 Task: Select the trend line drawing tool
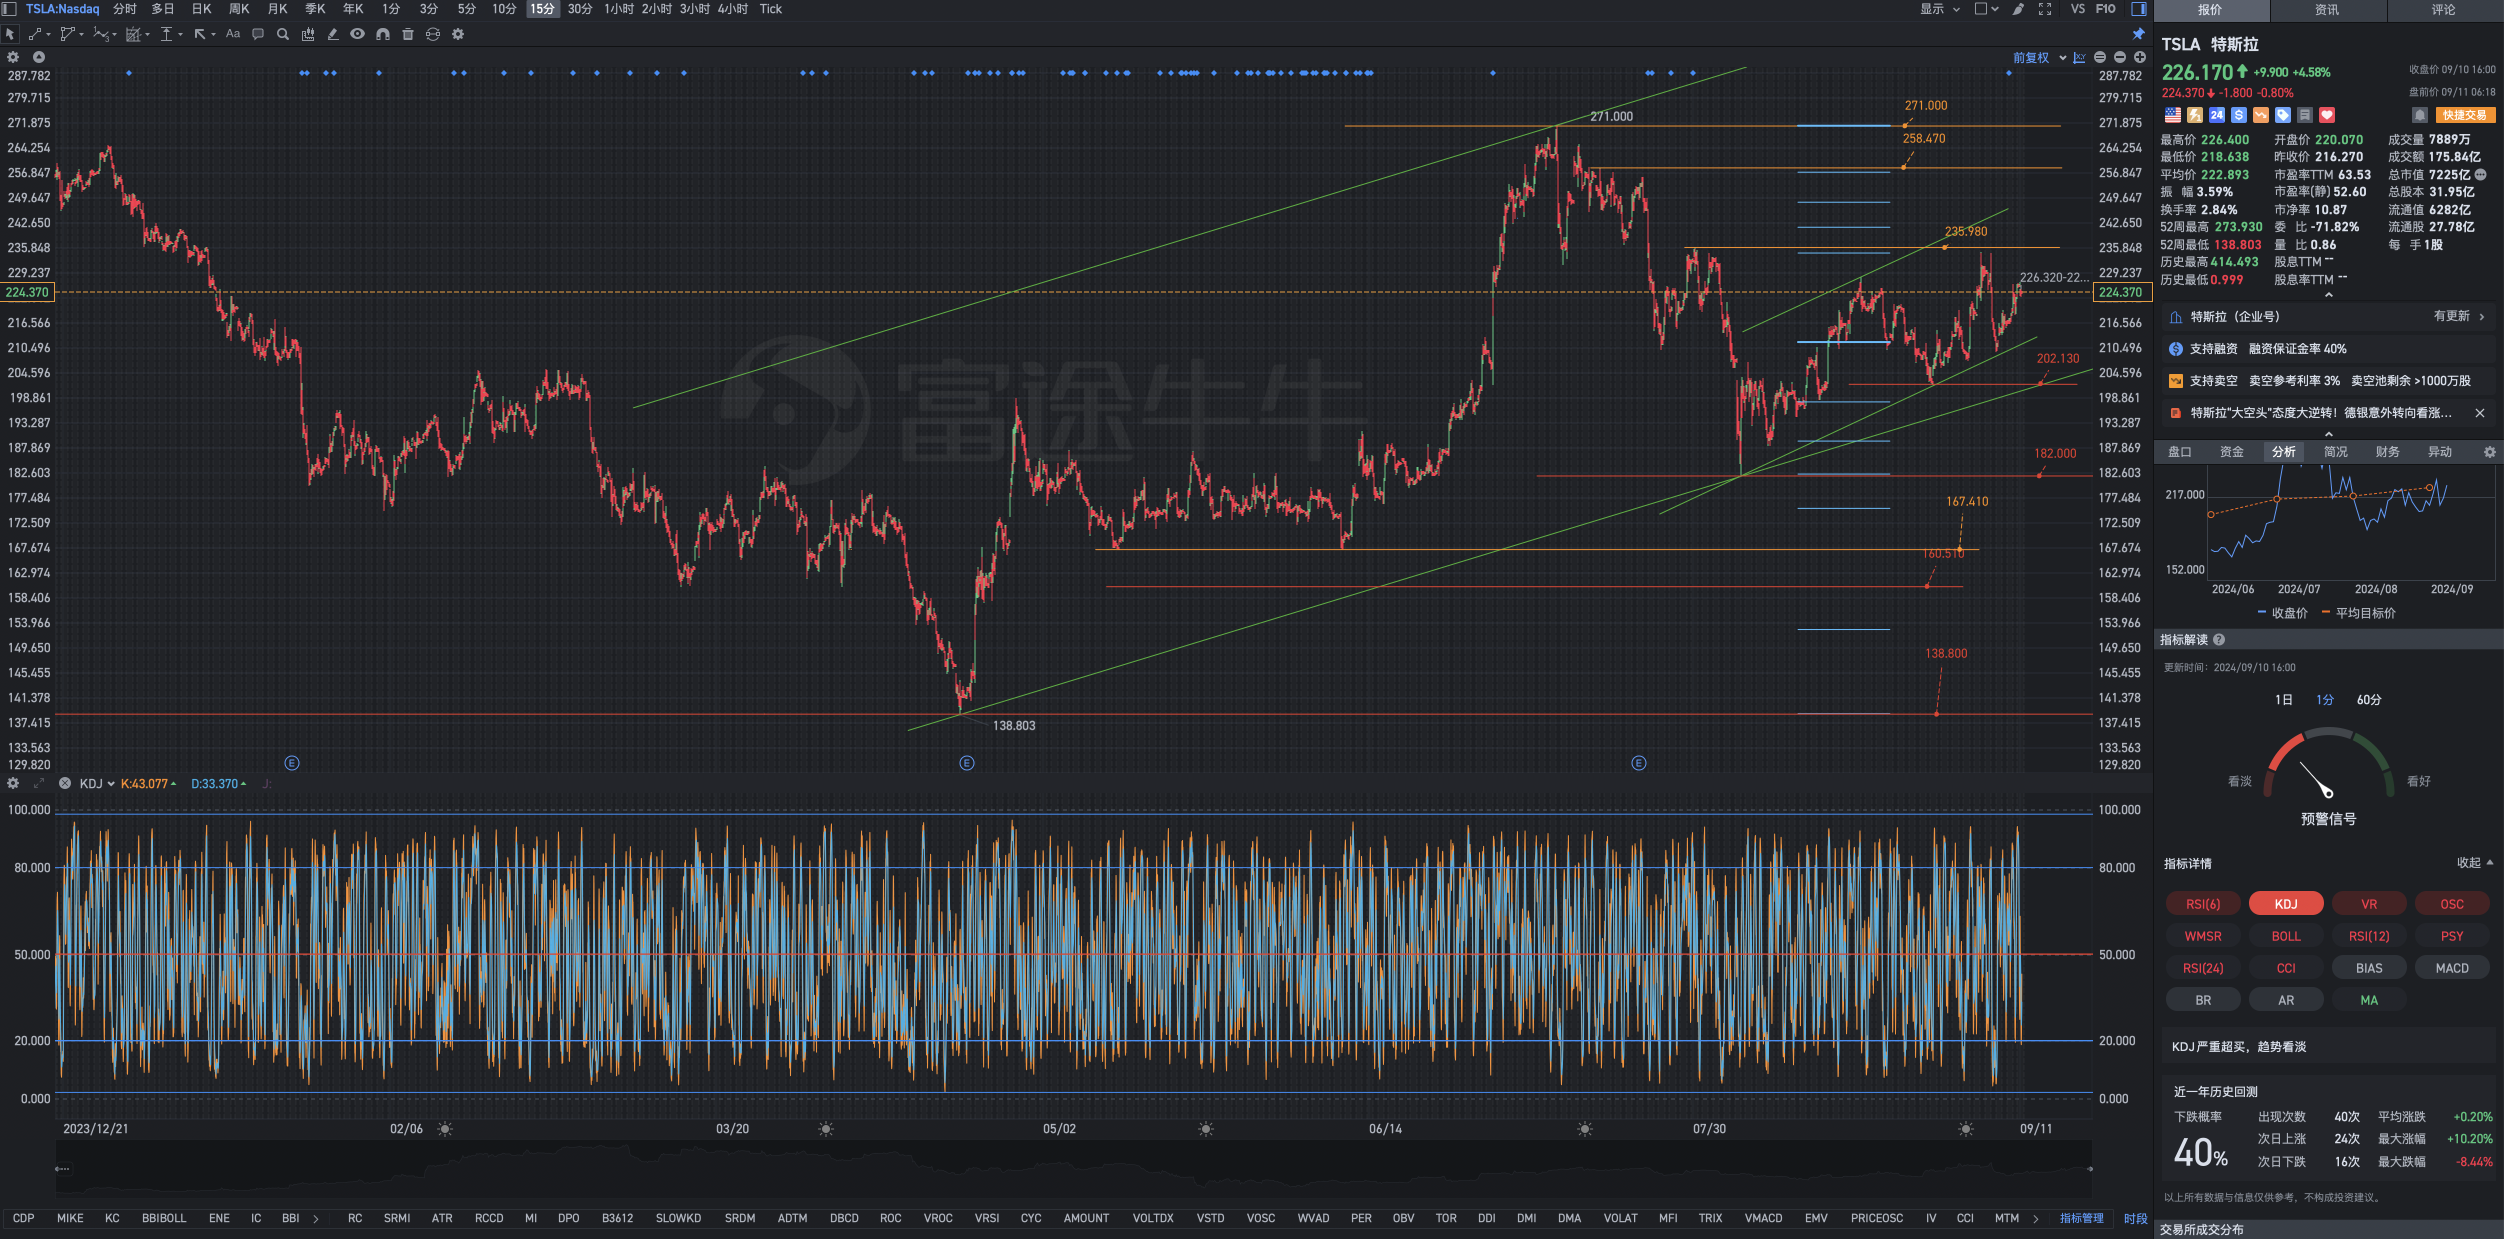[35, 34]
